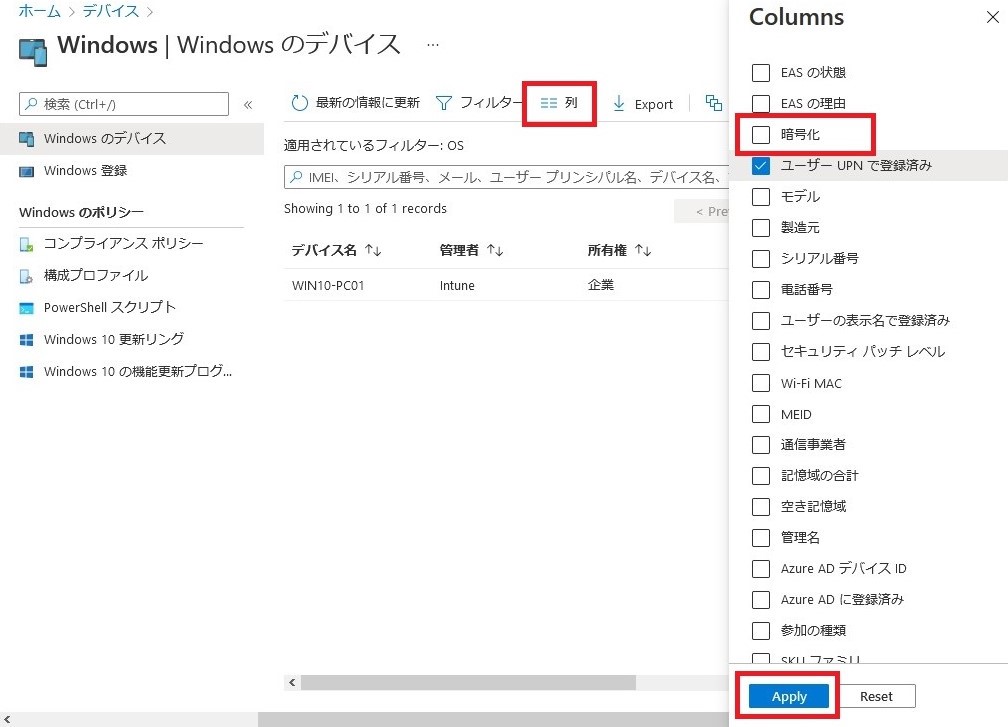Open the ellipsis menu beside the page title
Image resolution: width=1008 pixels, height=727 pixels.
433,45
